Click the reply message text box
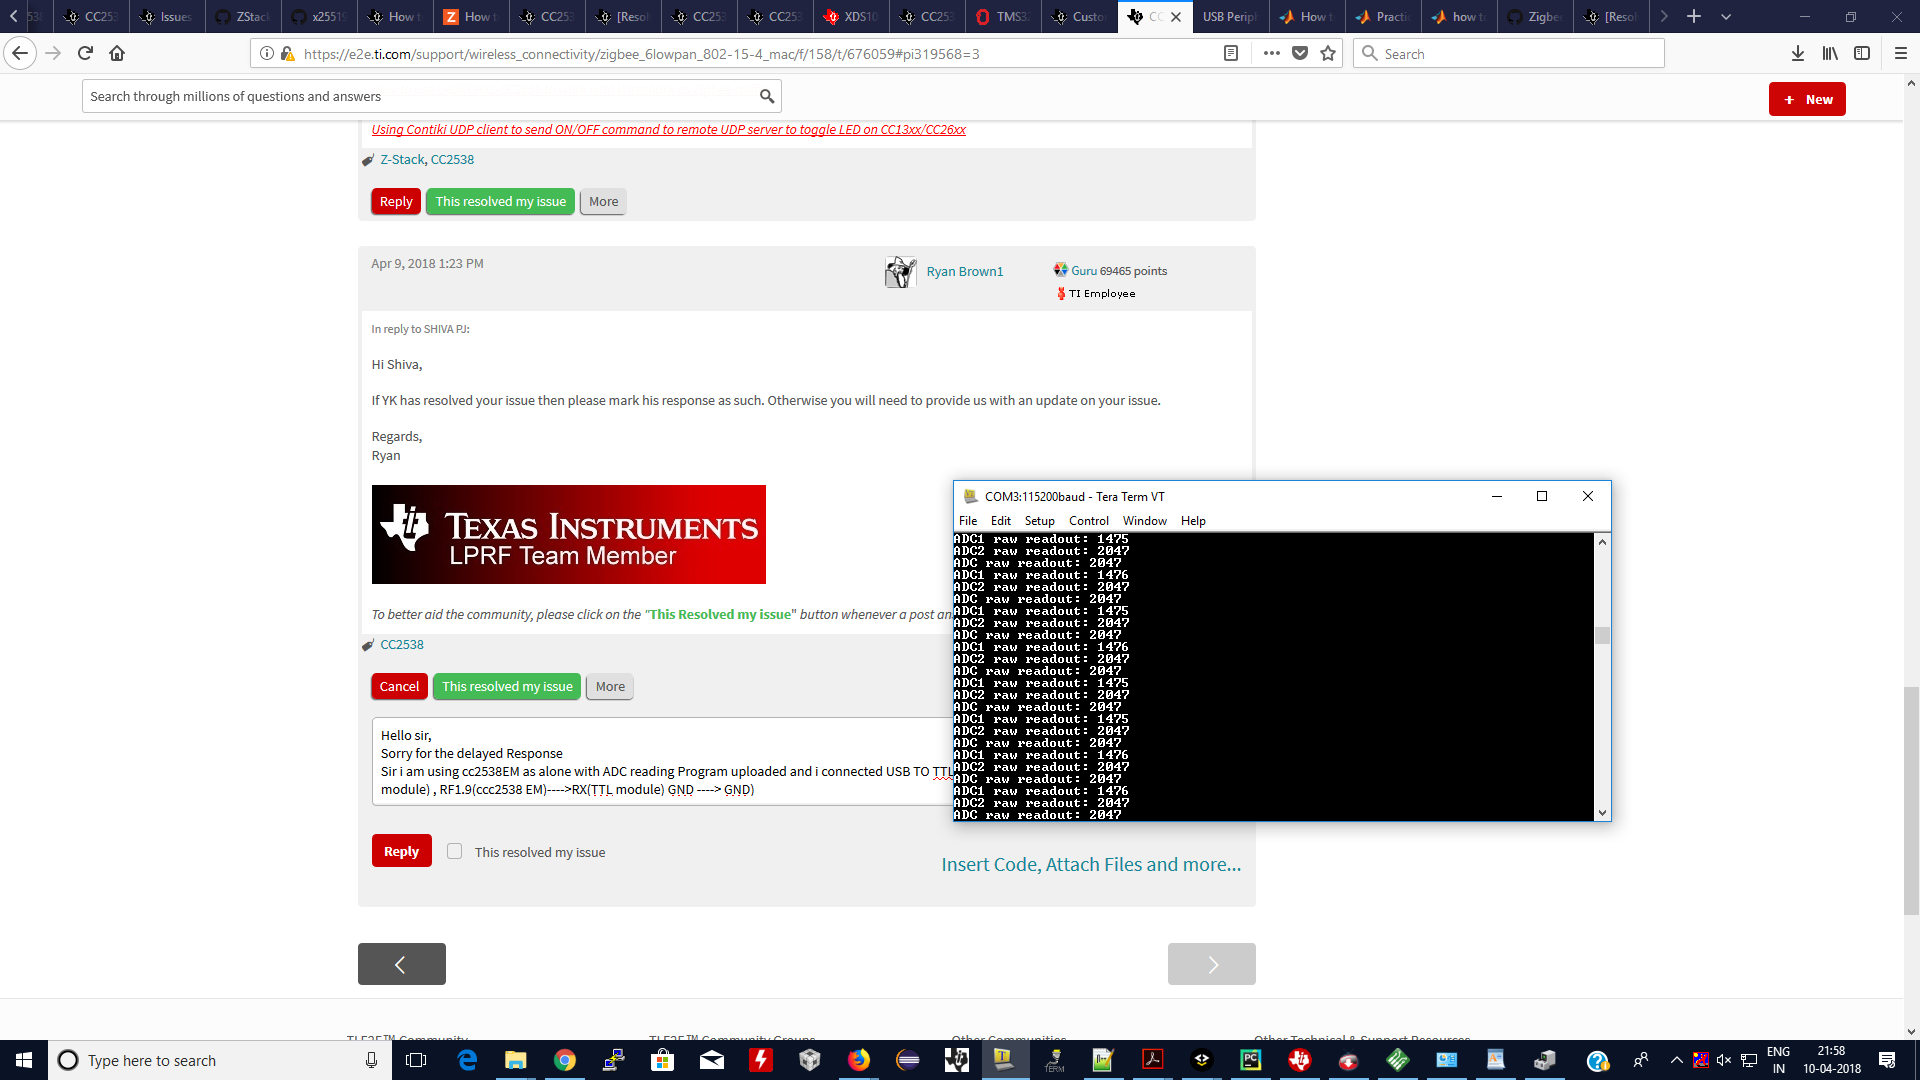 [x=660, y=762]
